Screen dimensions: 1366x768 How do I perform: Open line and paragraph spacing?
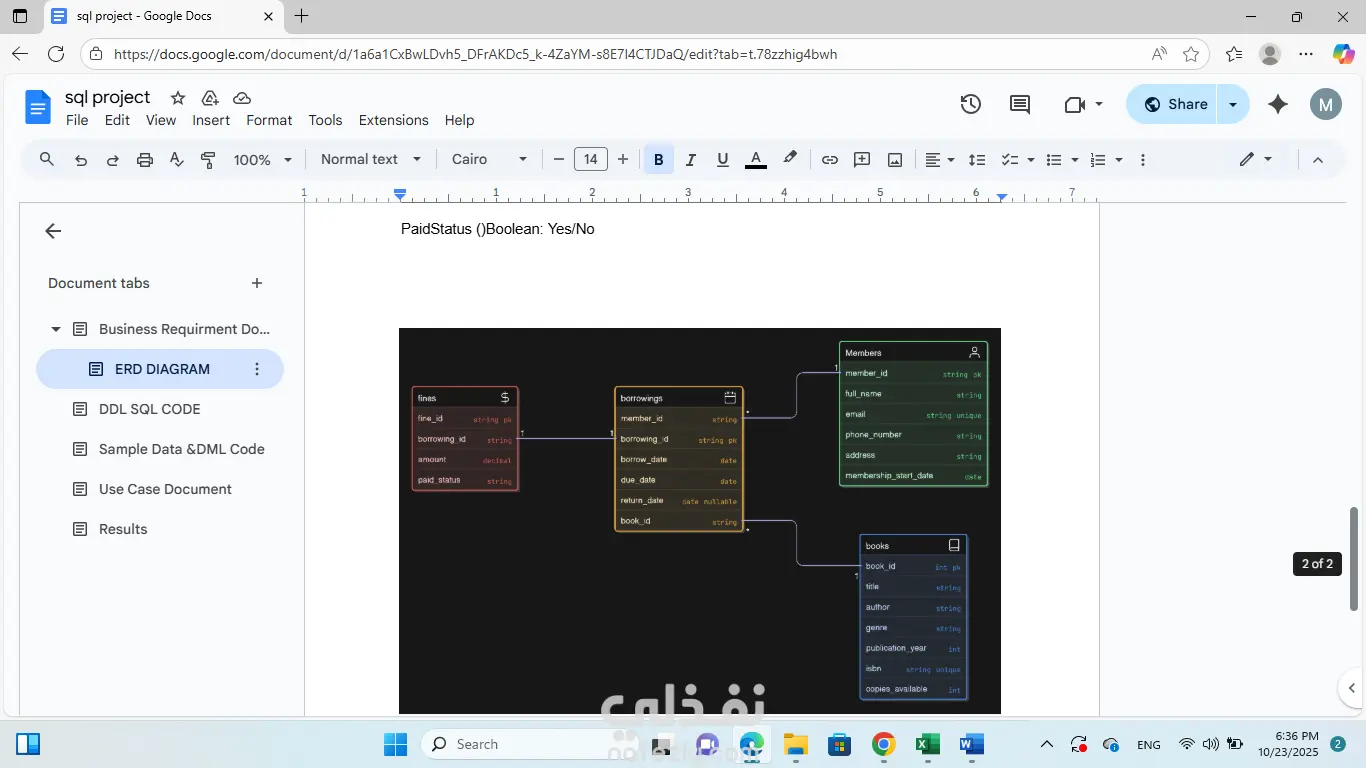(977, 160)
